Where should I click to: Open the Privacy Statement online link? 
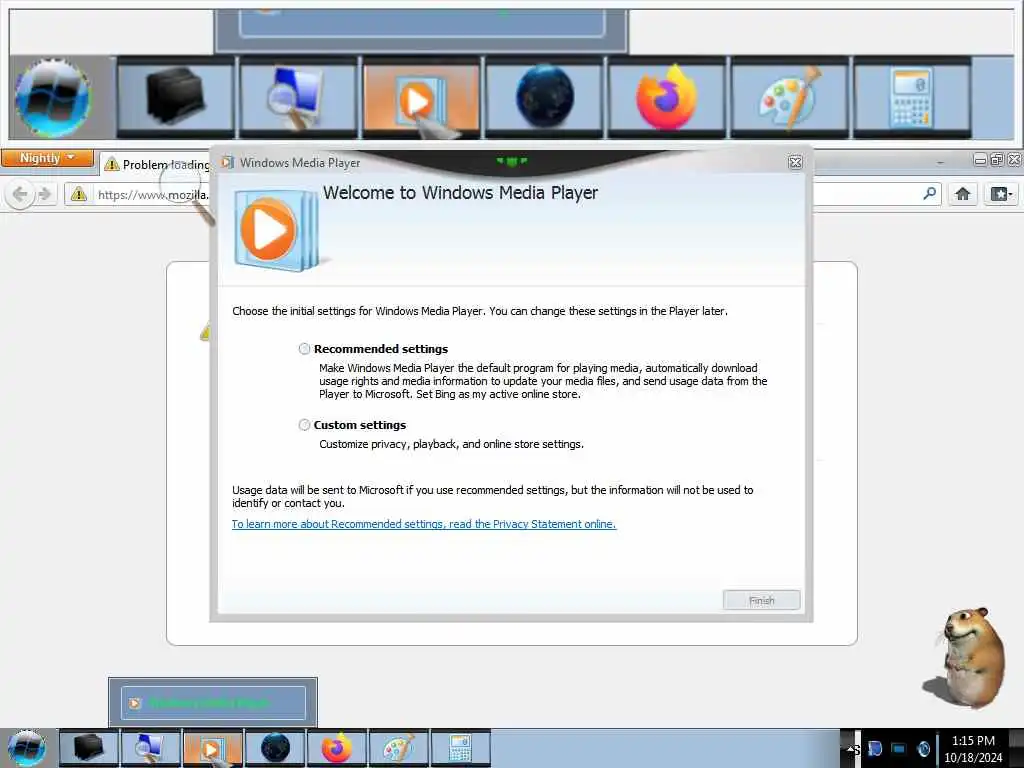pyautogui.click(x=424, y=524)
